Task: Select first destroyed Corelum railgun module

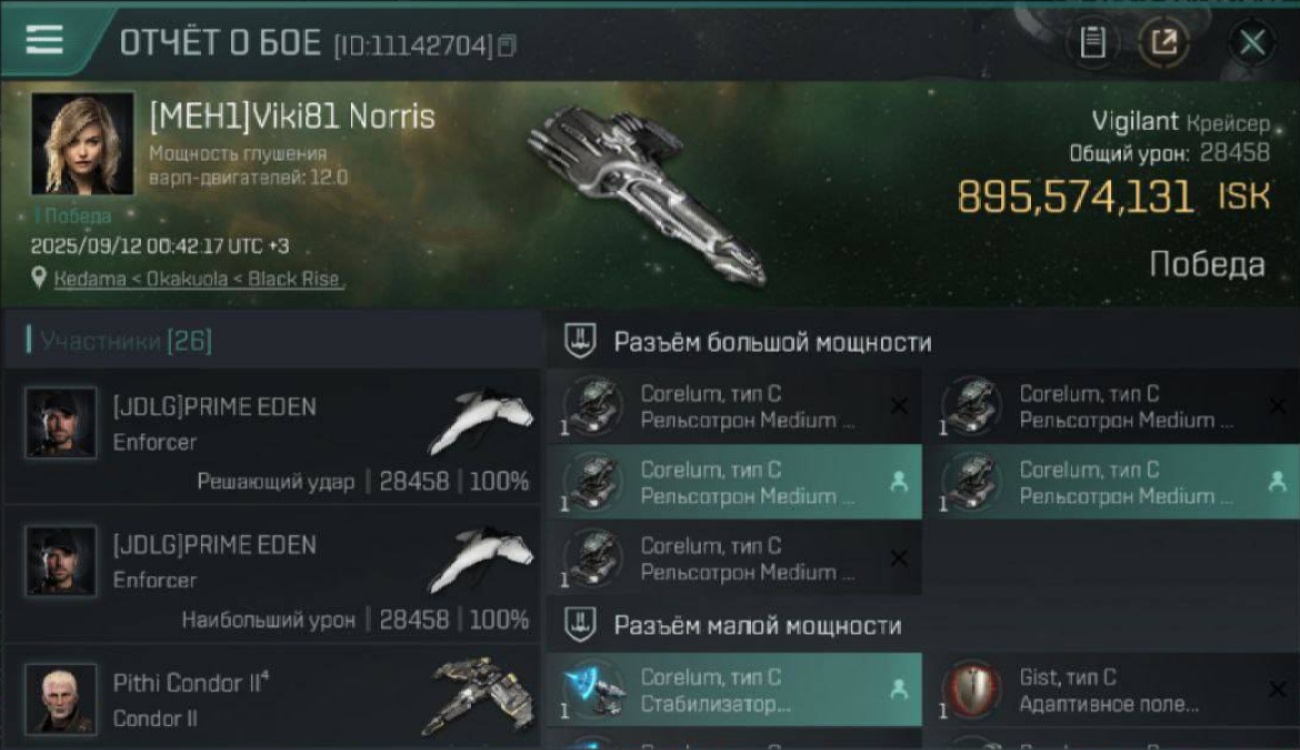Action: click(734, 407)
